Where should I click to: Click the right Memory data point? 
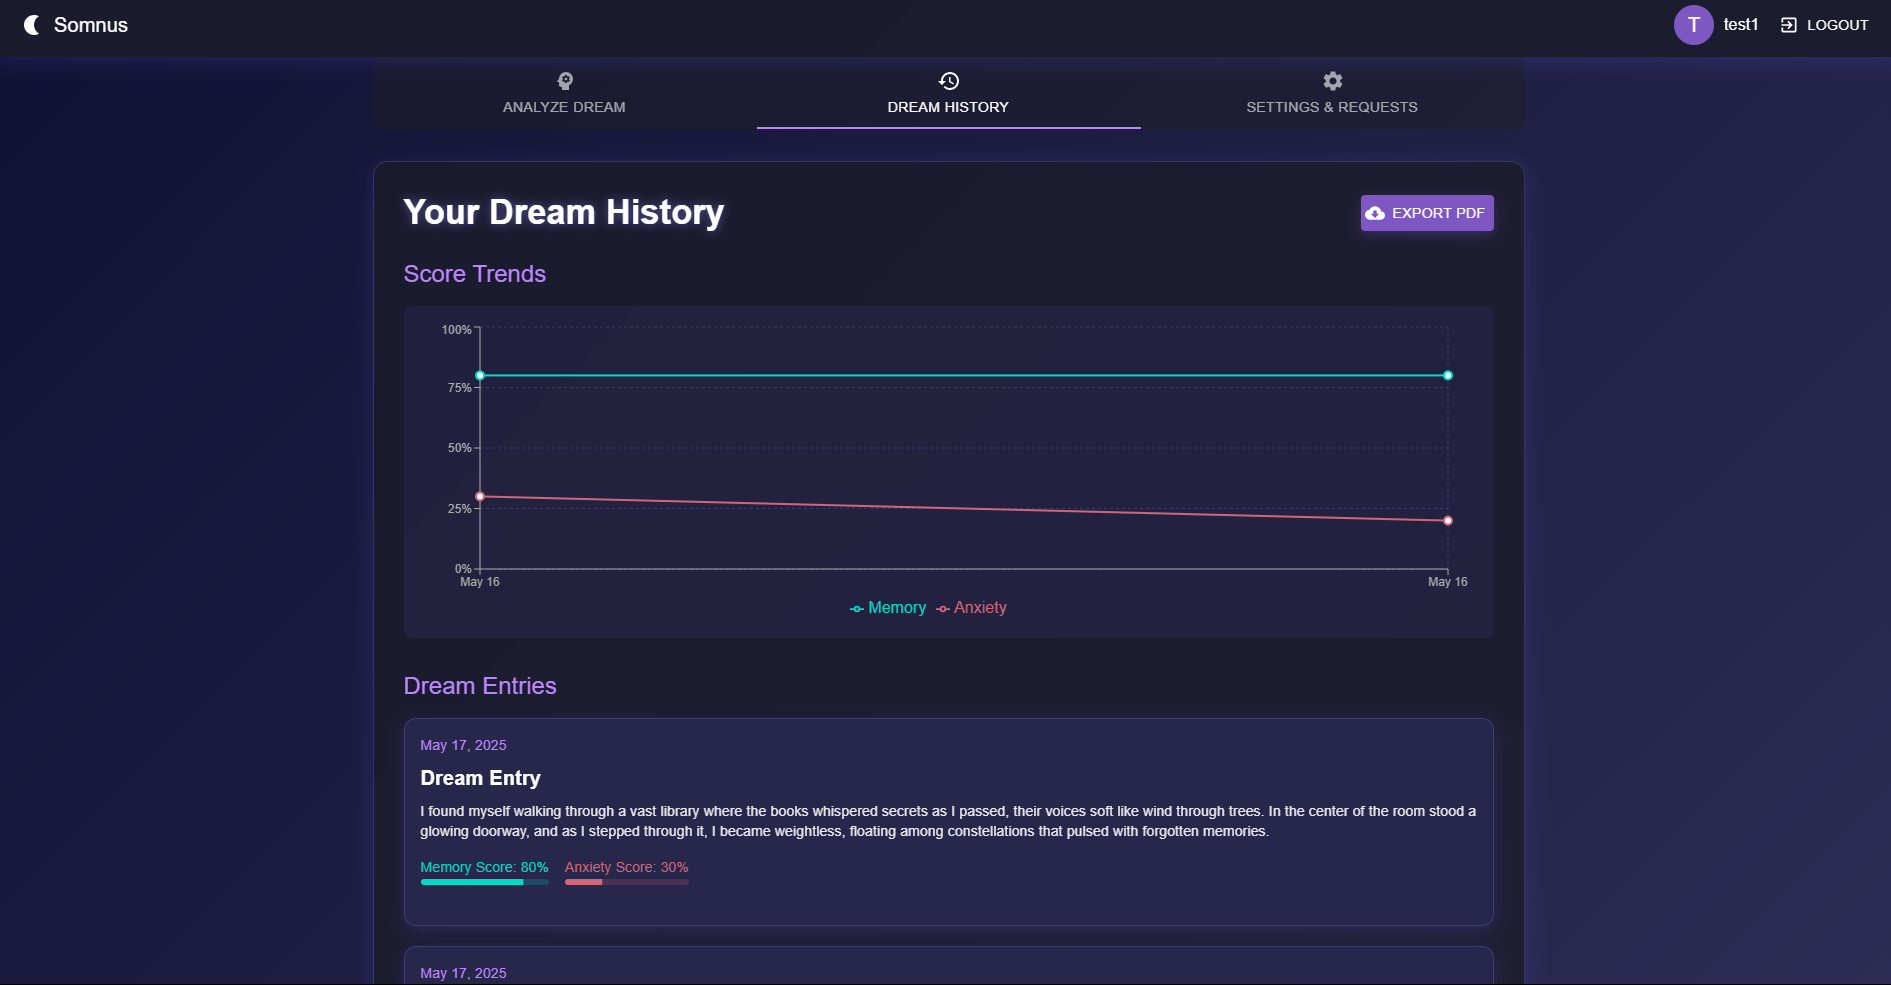pos(1448,376)
